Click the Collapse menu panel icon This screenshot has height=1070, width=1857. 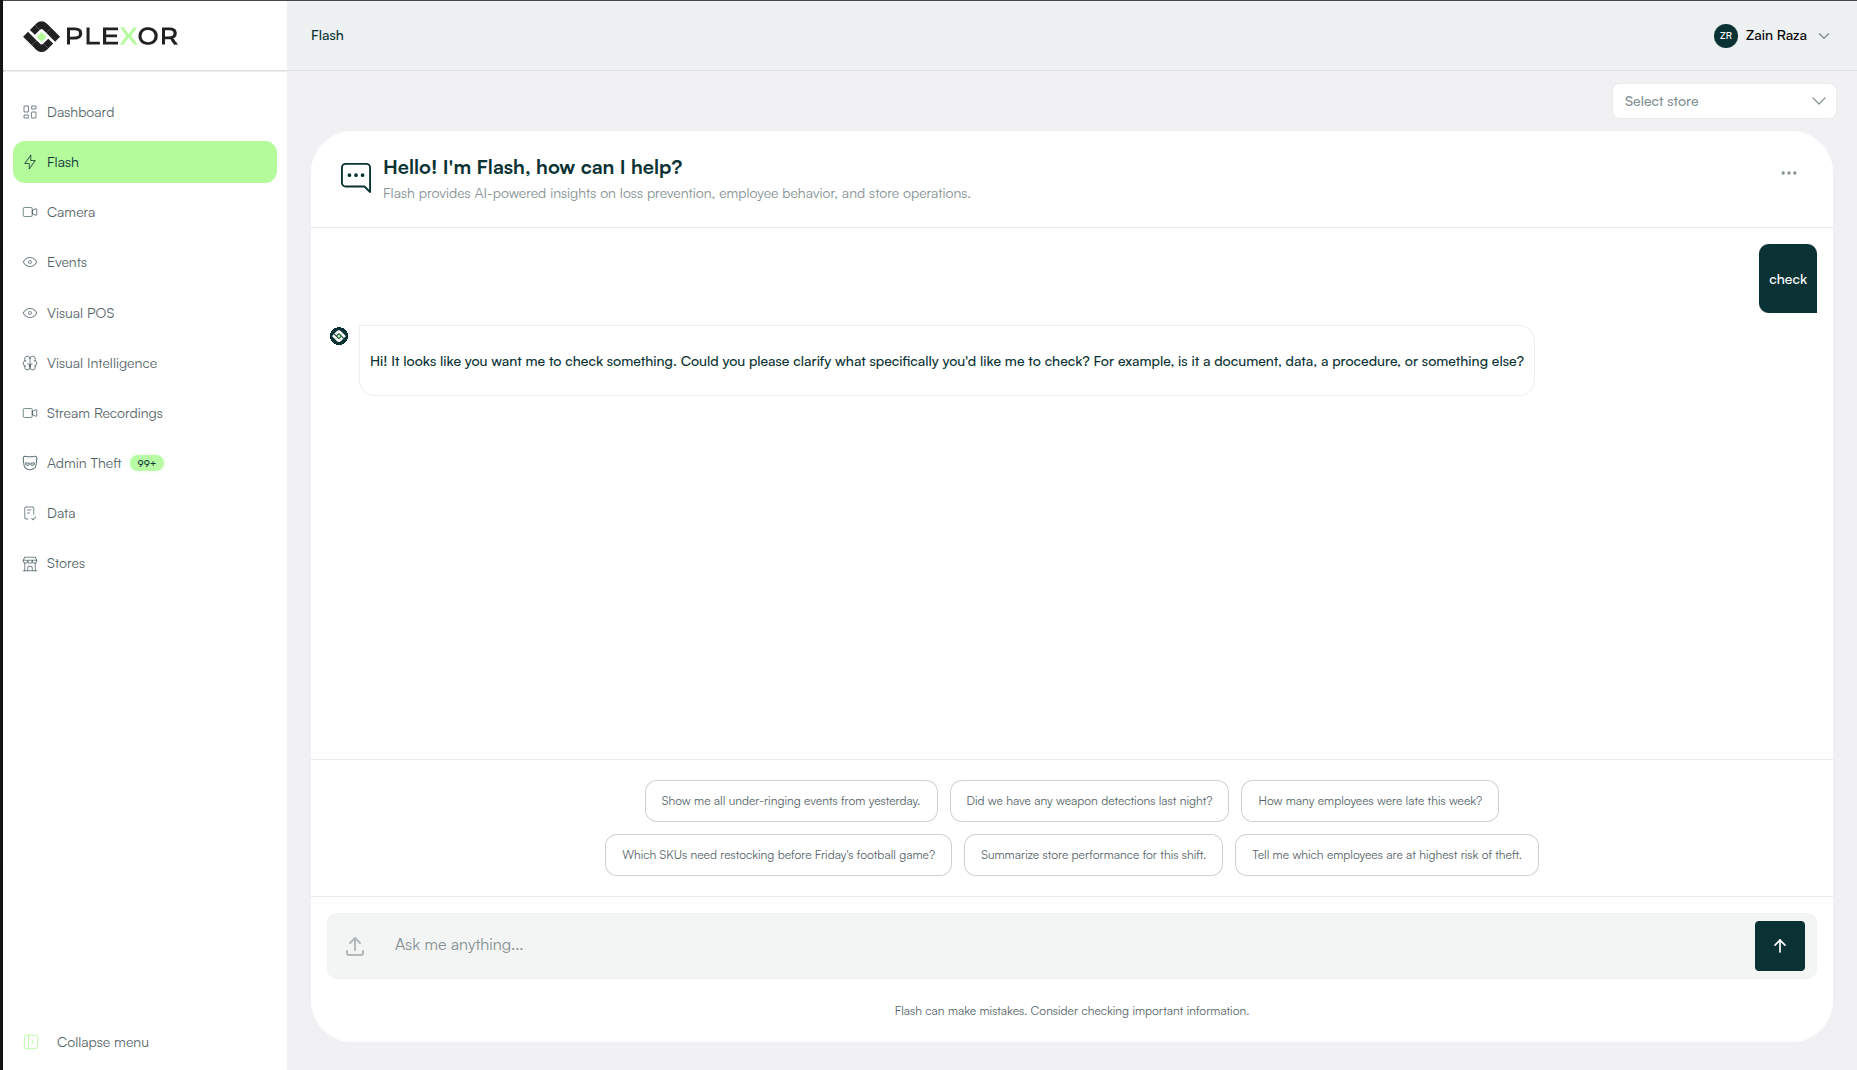[x=31, y=1042]
